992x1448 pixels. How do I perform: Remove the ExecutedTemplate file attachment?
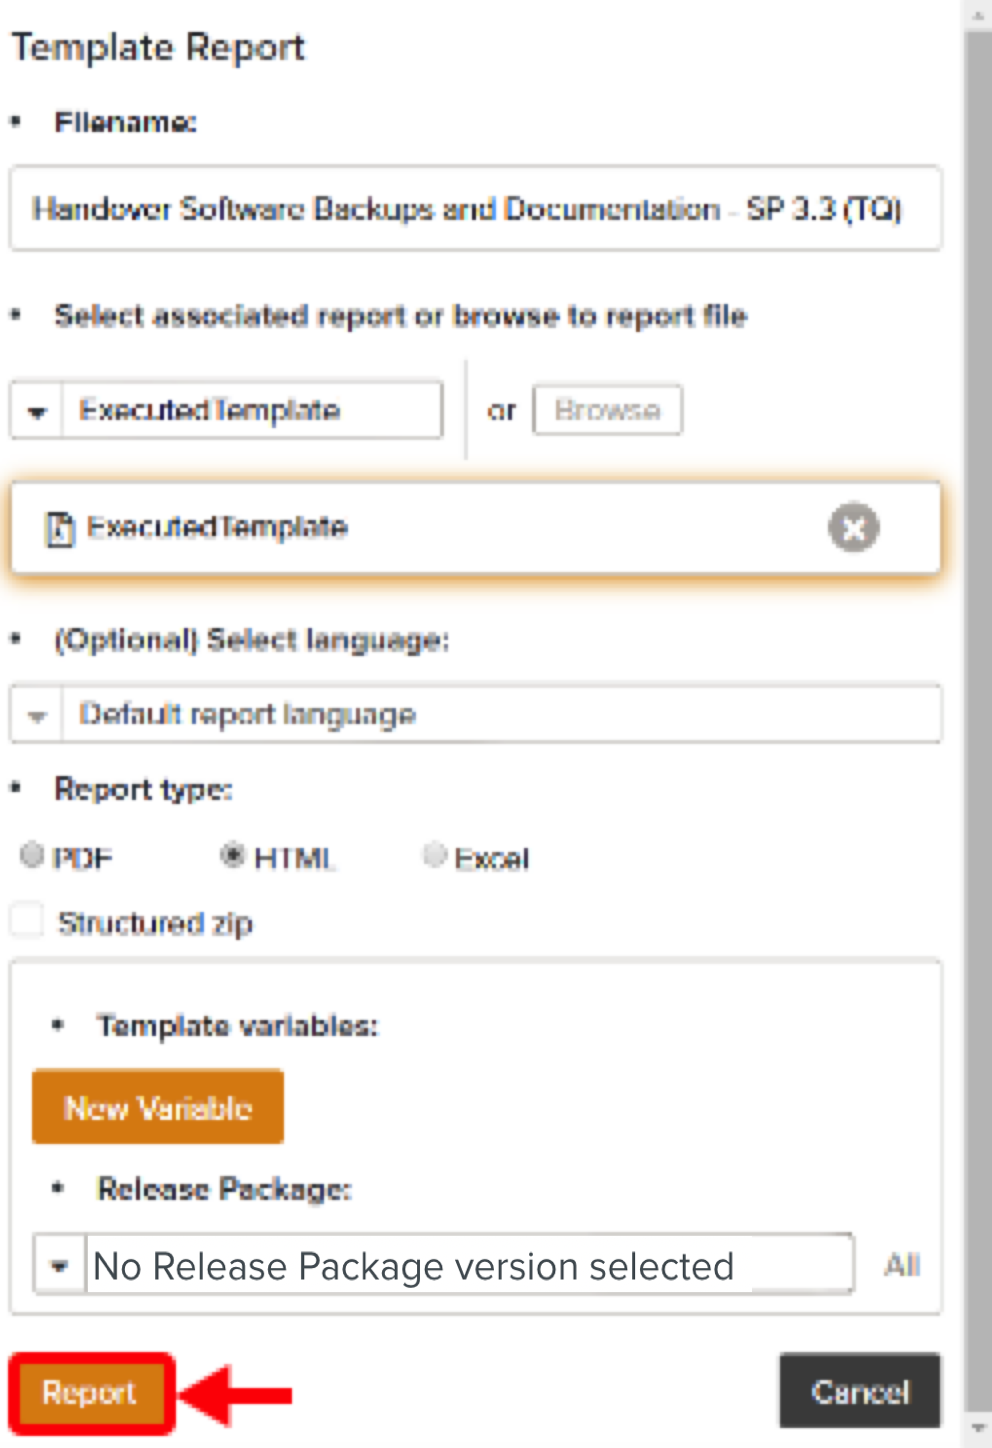(854, 528)
